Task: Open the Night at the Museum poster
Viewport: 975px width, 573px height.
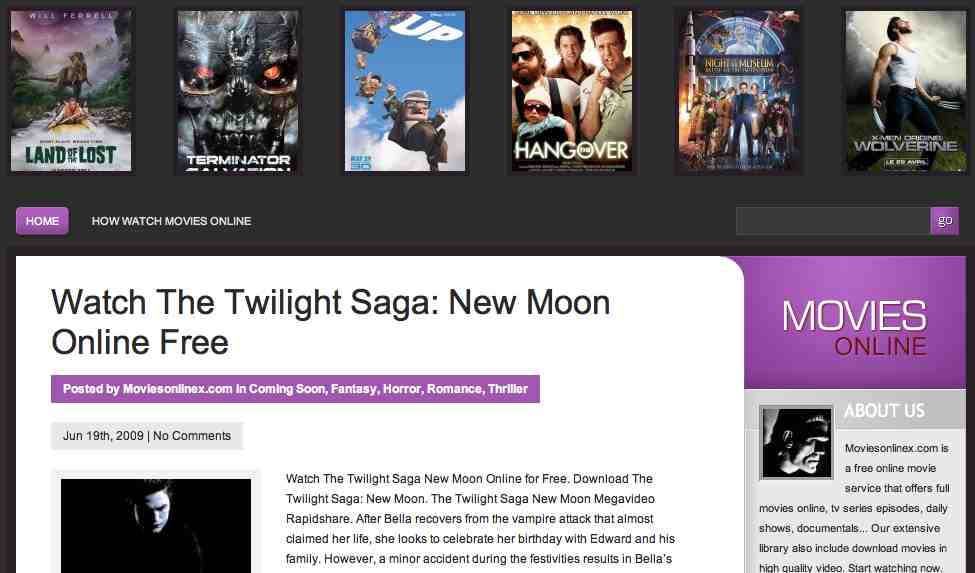Action: pyautogui.click(x=739, y=91)
